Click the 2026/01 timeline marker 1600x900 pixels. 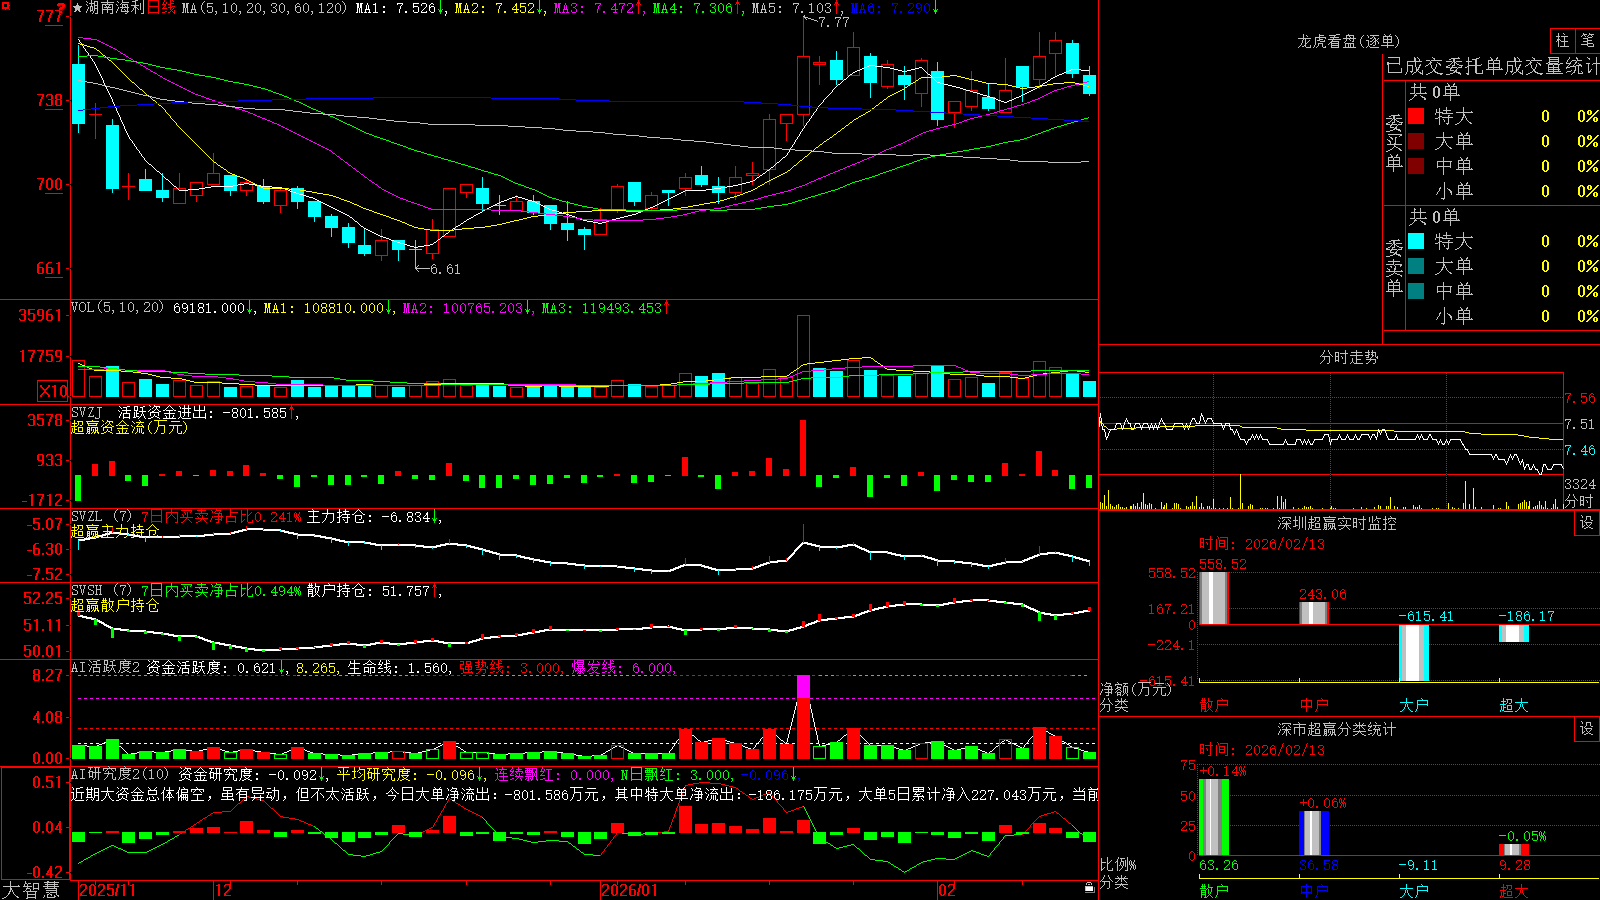tap(630, 890)
